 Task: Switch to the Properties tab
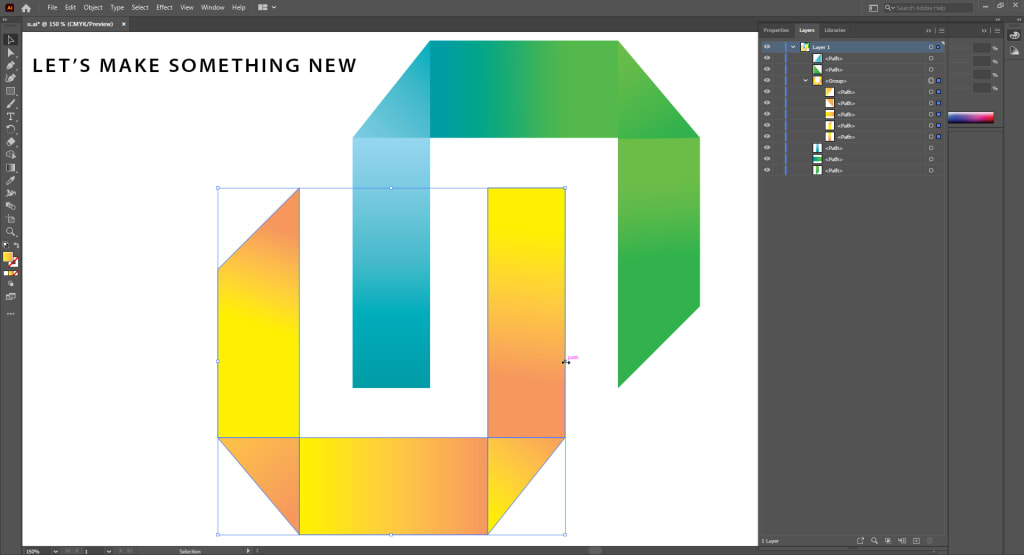pos(776,30)
